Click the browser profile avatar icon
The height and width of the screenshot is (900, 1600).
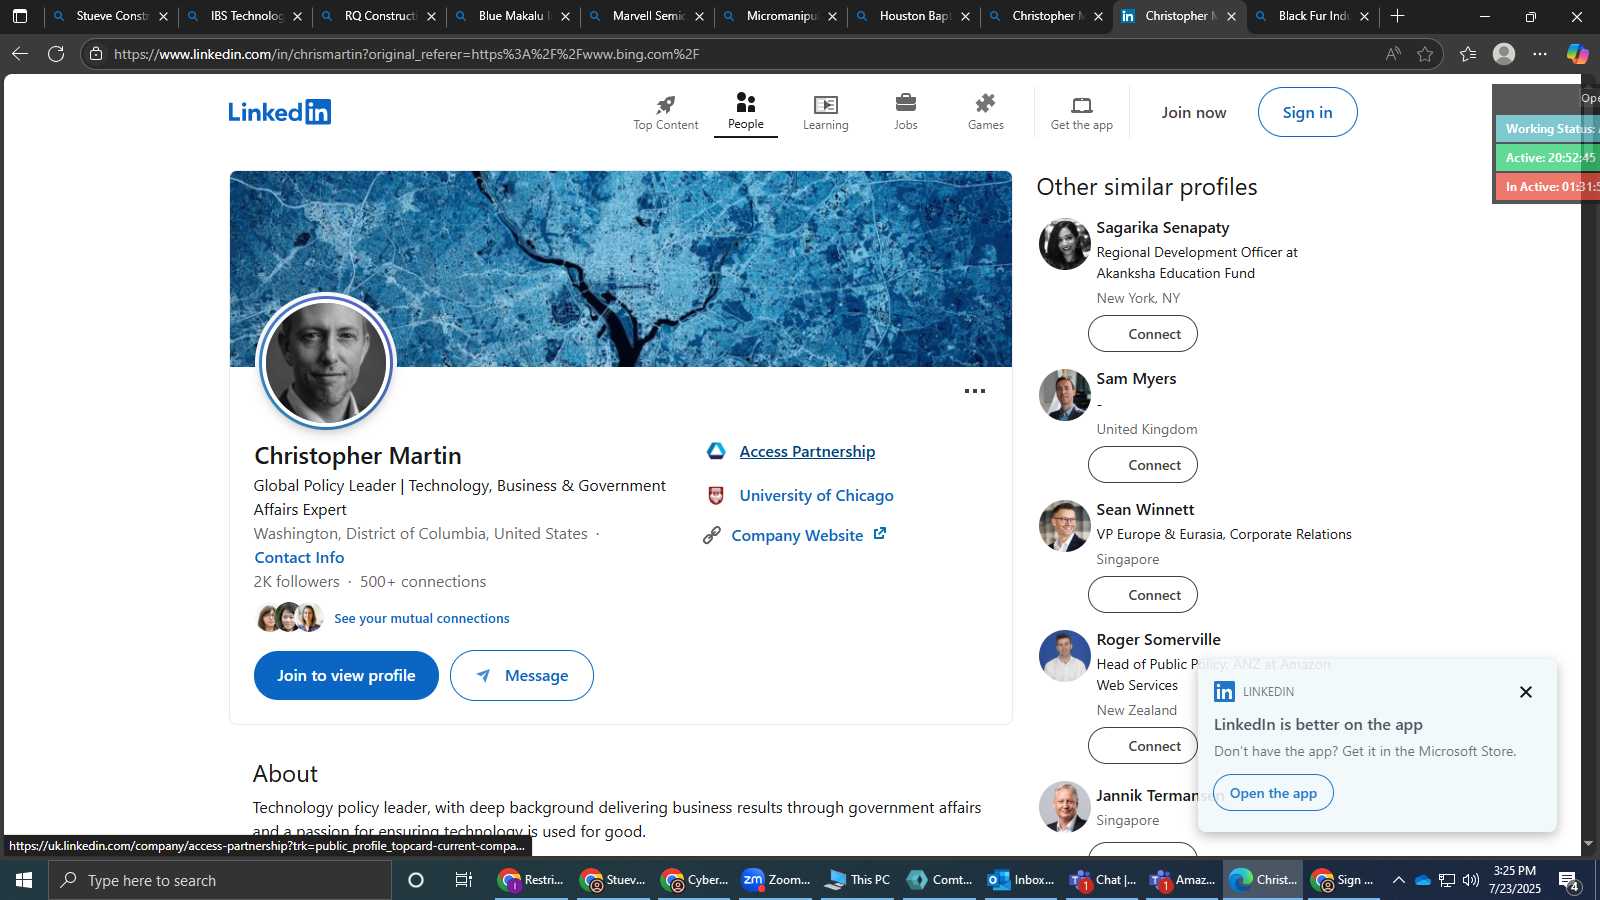point(1504,54)
